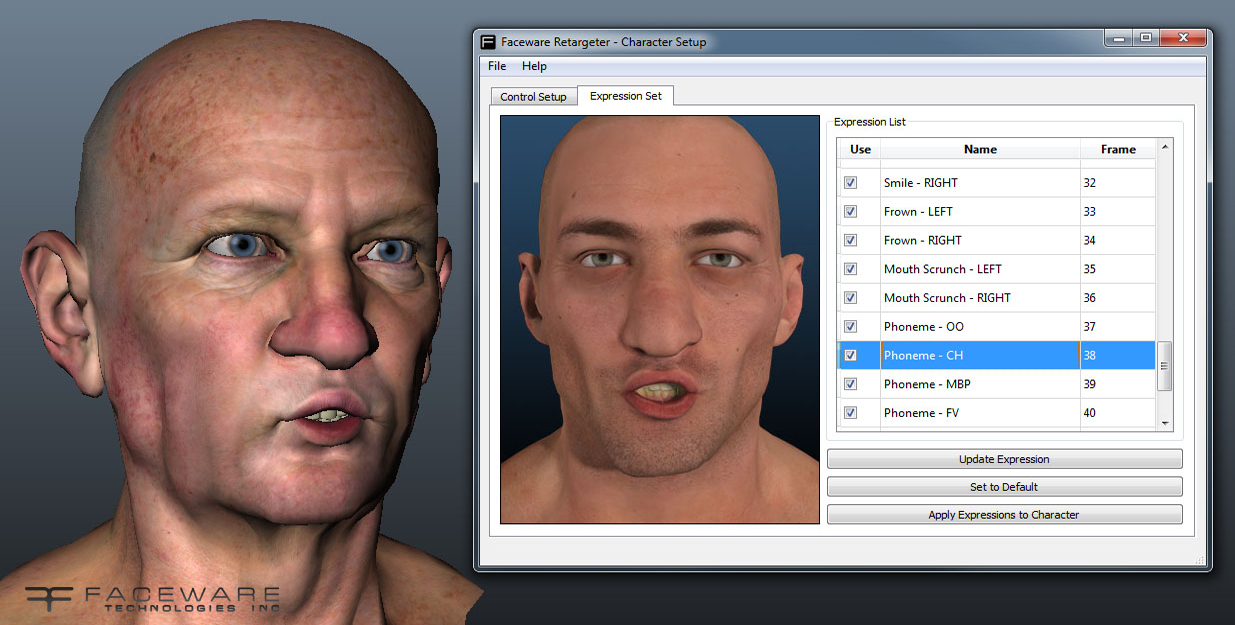1235x625 pixels.
Task: Click the Frame column header
Action: (1118, 149)
